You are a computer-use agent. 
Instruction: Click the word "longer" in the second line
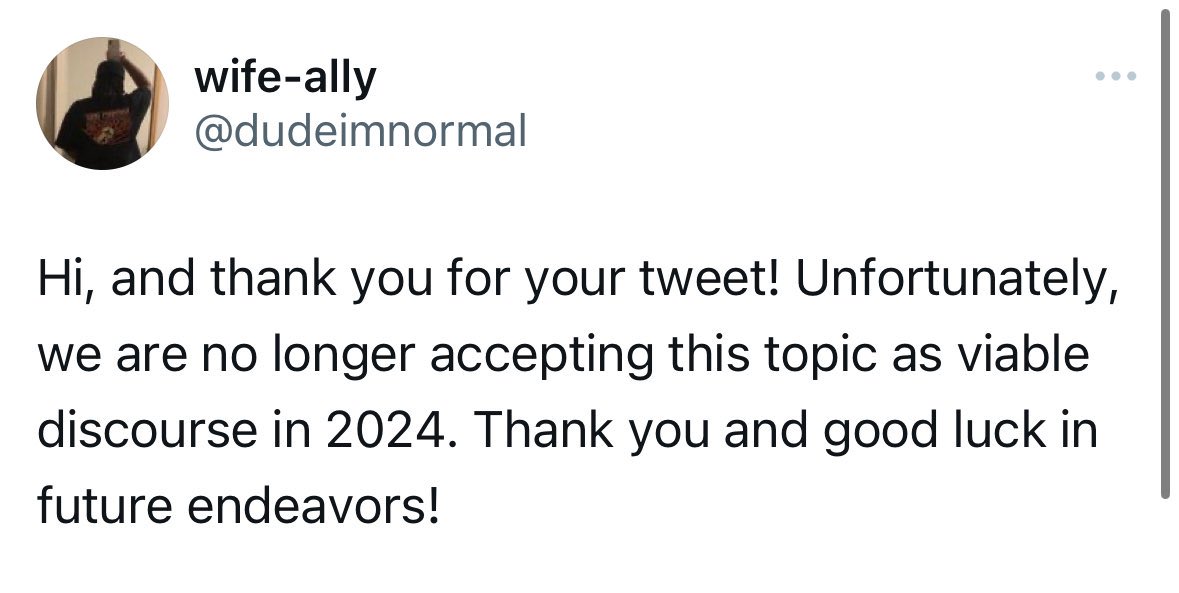tap(344, 356)
